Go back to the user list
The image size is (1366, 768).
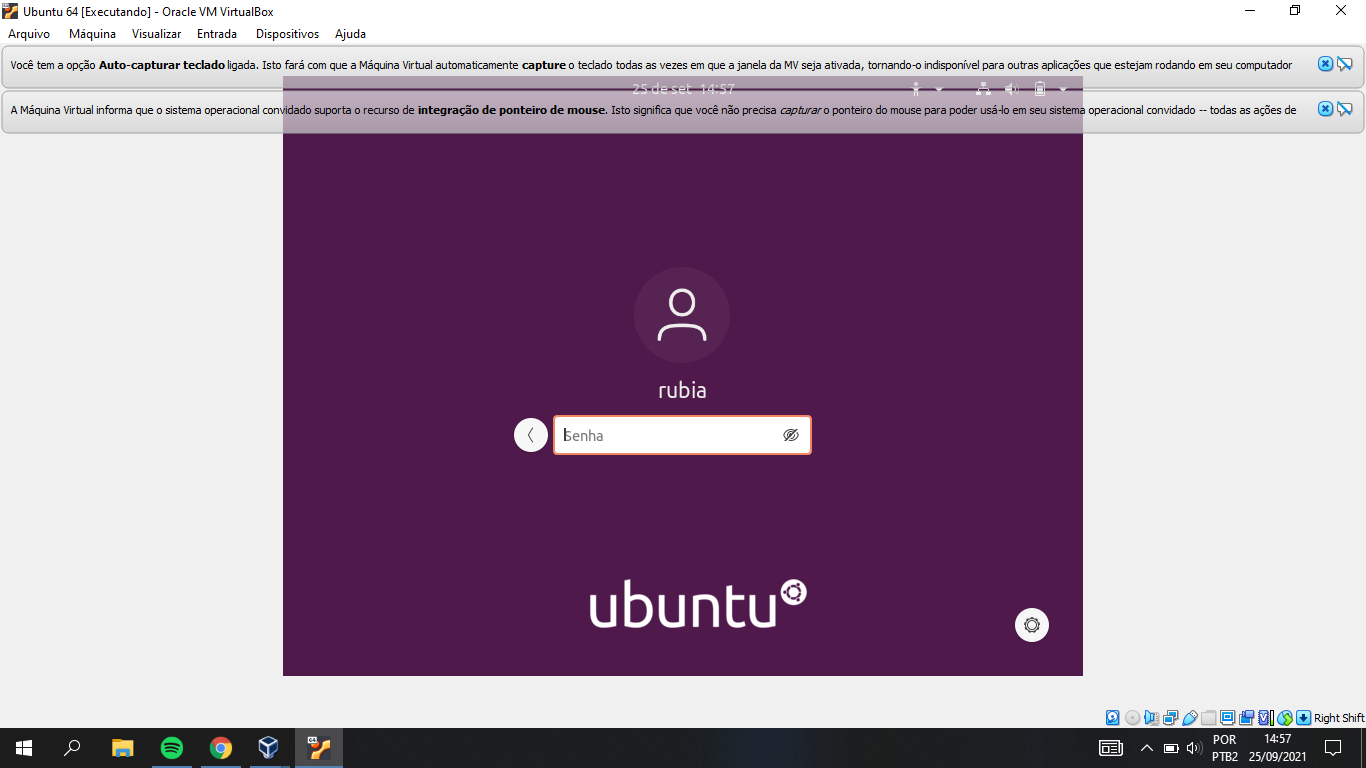pos(531,435)
